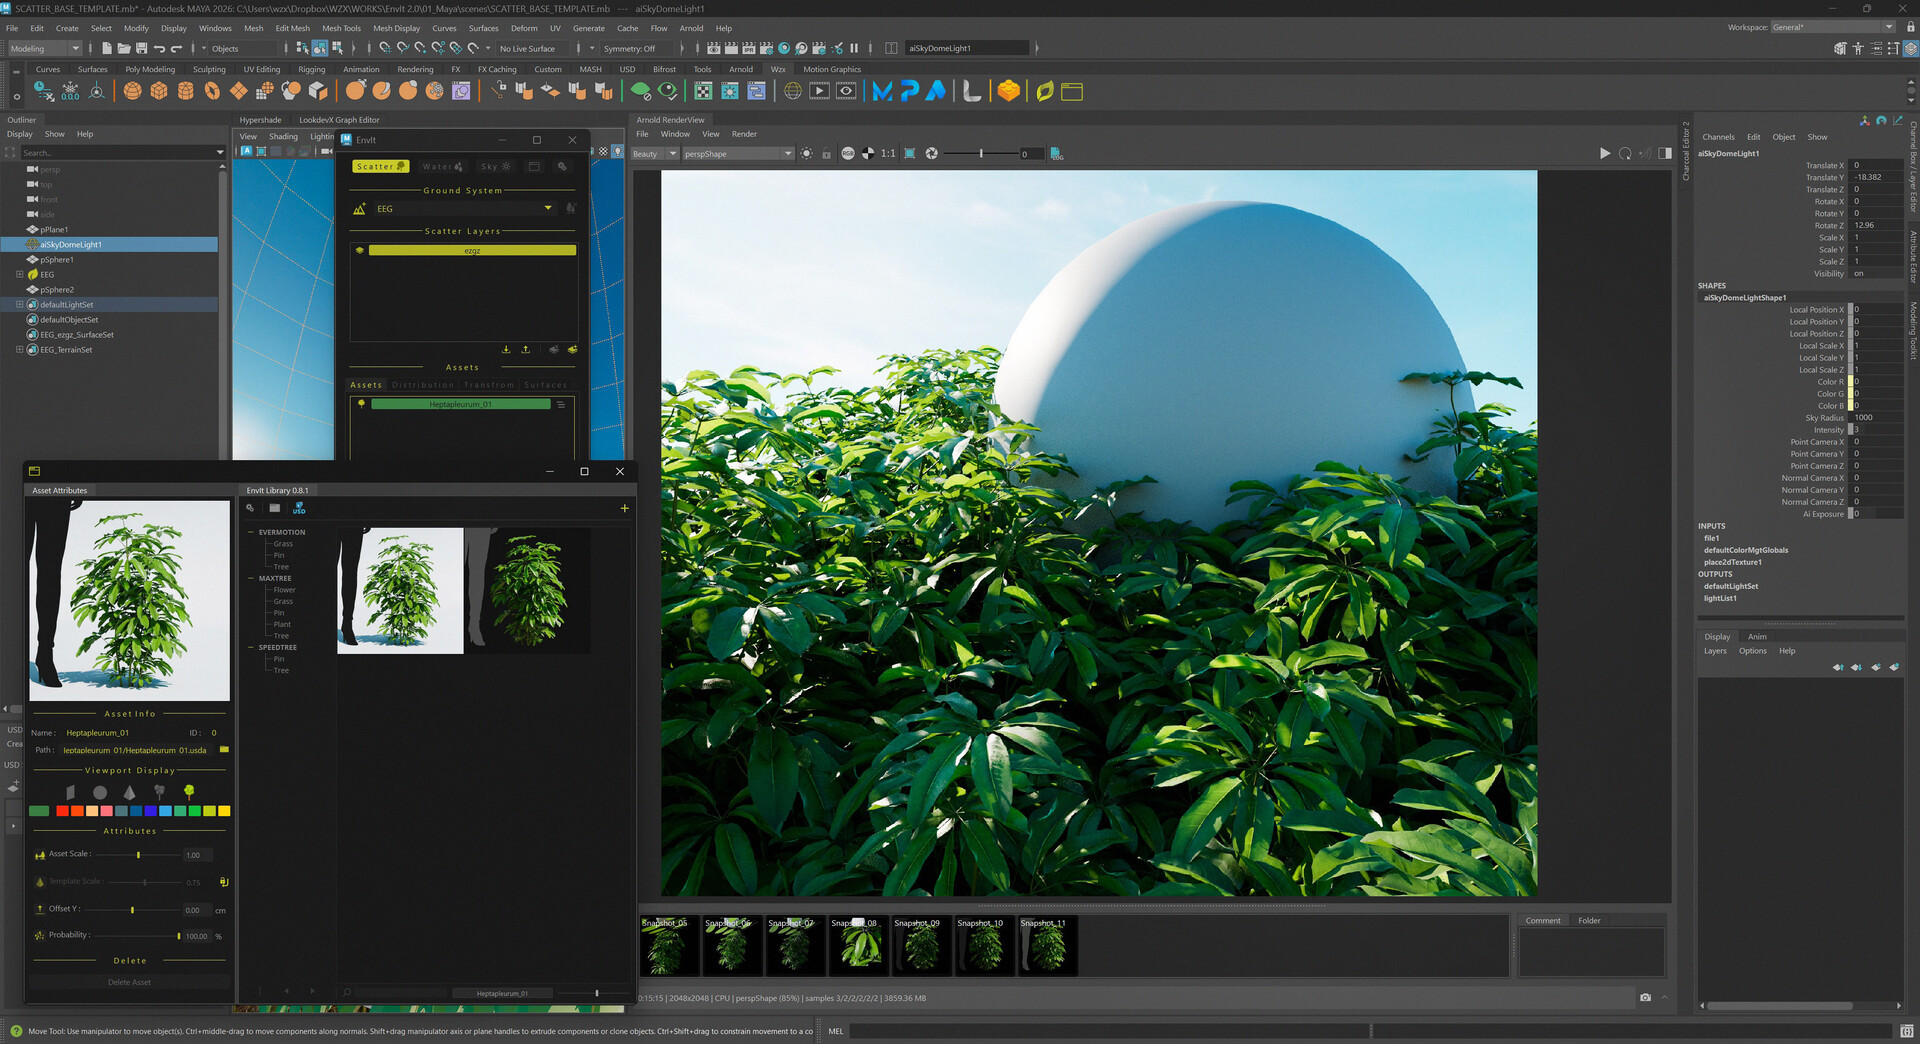Export the scatter layer with the upload icon
Viewport: 1920px width, 1044px height.
525,350
